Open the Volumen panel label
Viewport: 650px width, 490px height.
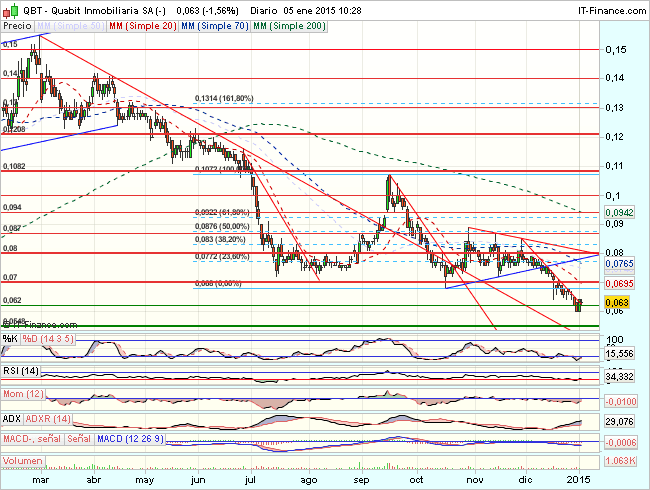[23, 461]
